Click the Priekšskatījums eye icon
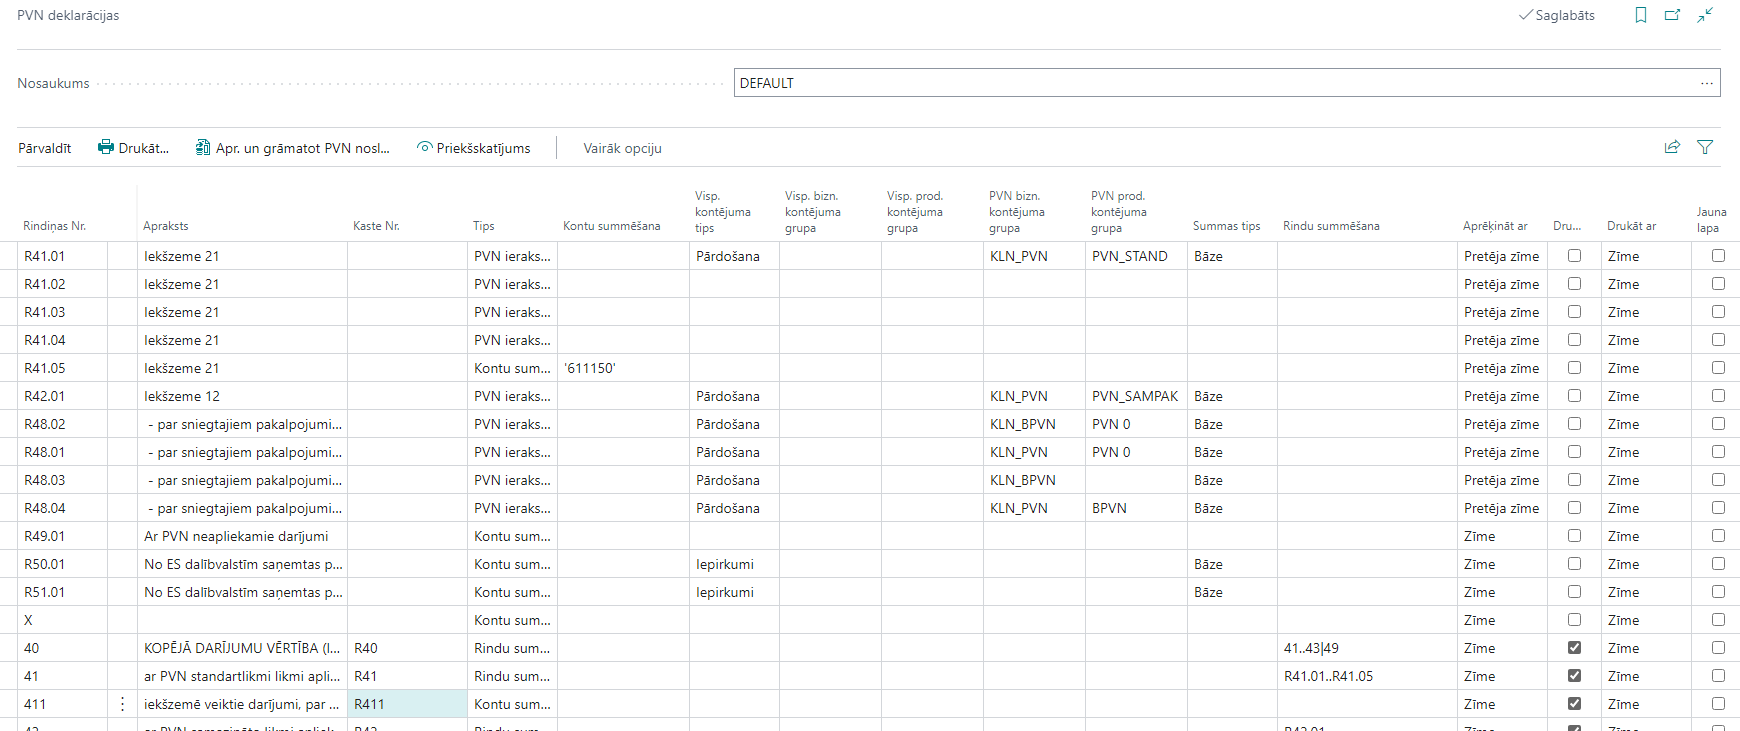 pyautogui.click(x=424, y=148)
